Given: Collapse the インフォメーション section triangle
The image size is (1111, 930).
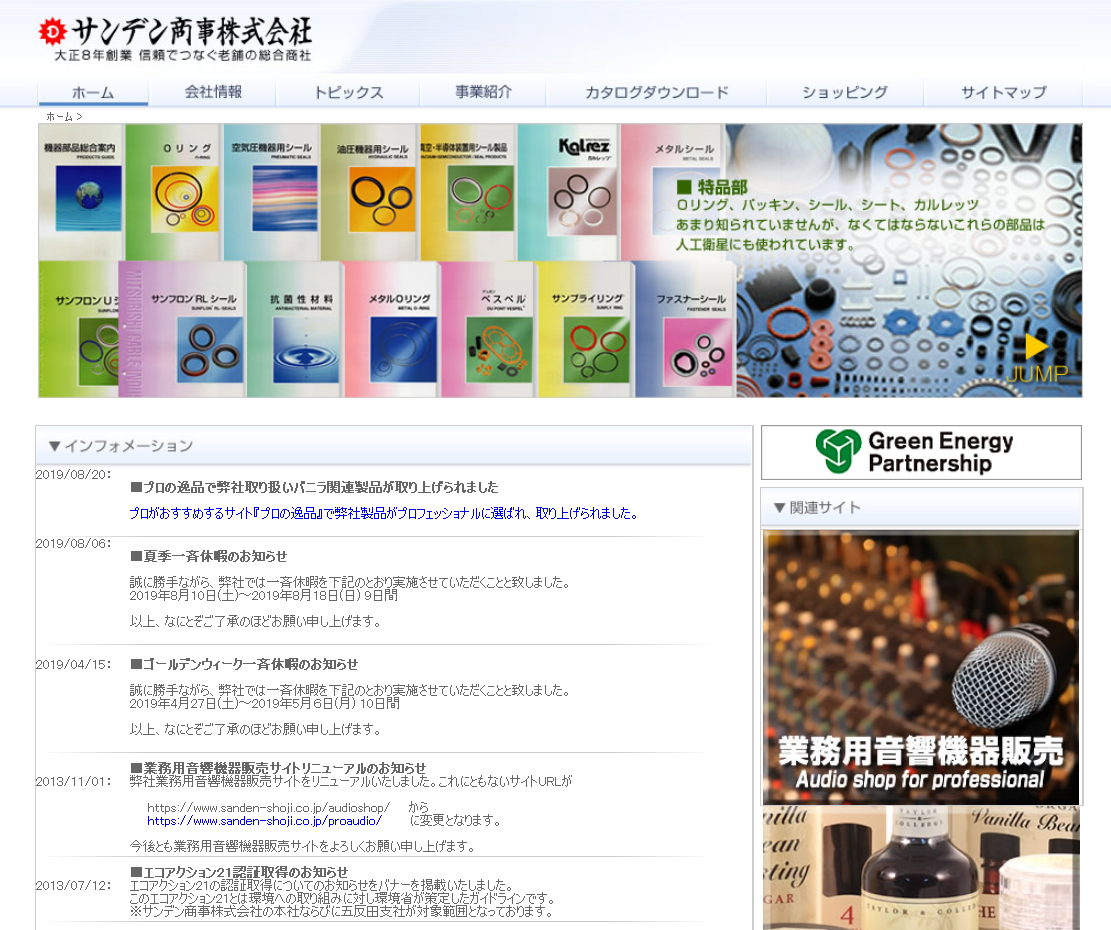Looking at the screenshot, I should (55, 446).
